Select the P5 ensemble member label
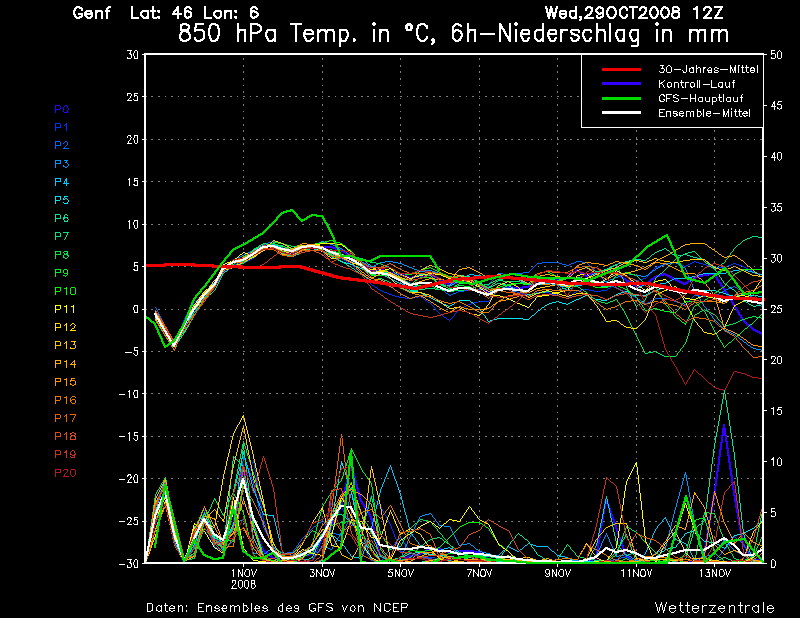800x618 pixels. point(61,200)
